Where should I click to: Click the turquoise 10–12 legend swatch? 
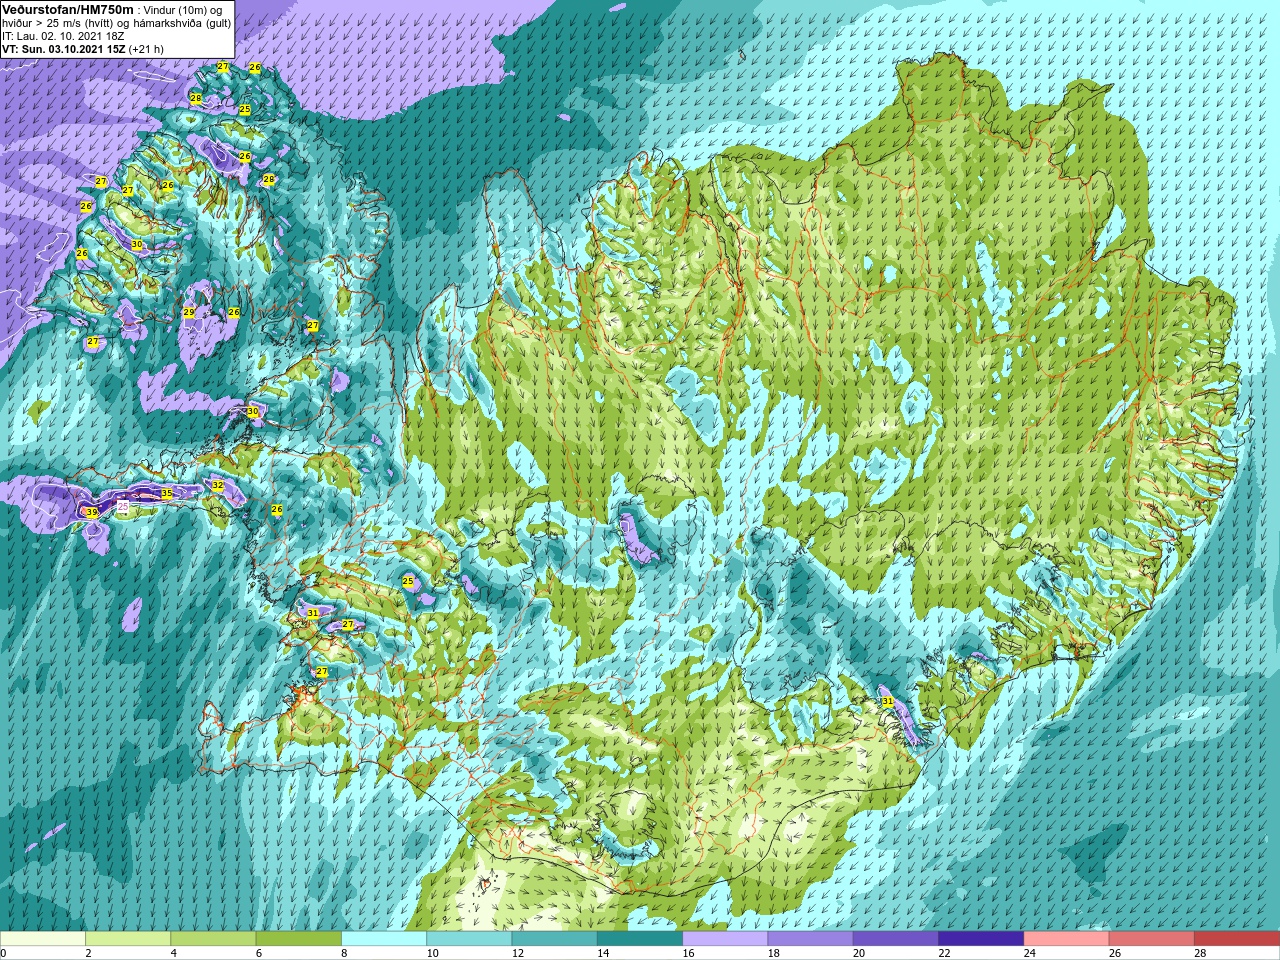click(x=469, y=939)
